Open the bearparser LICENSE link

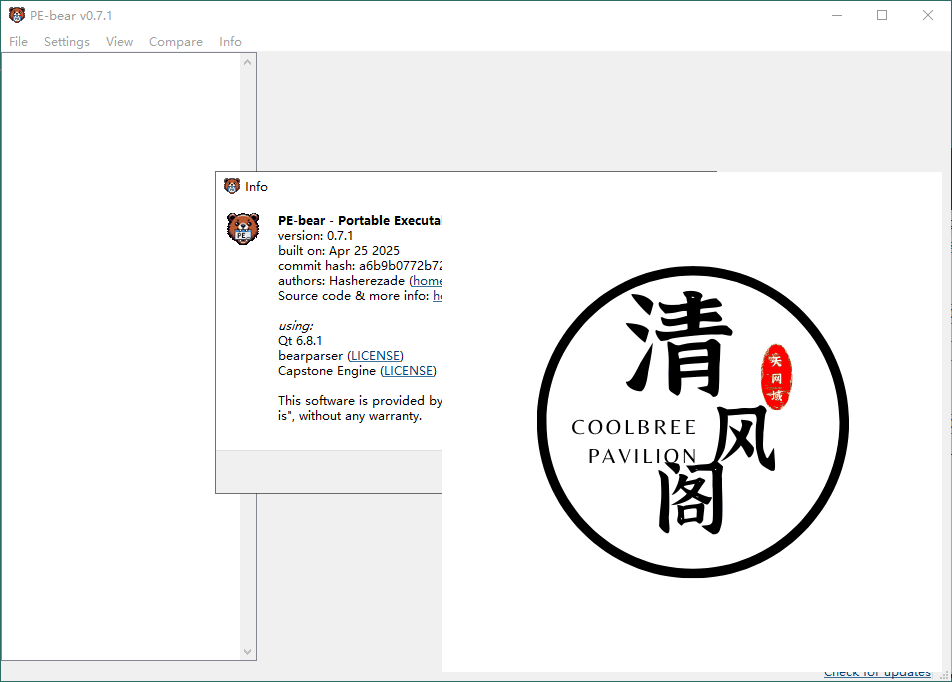click(375, 356)
